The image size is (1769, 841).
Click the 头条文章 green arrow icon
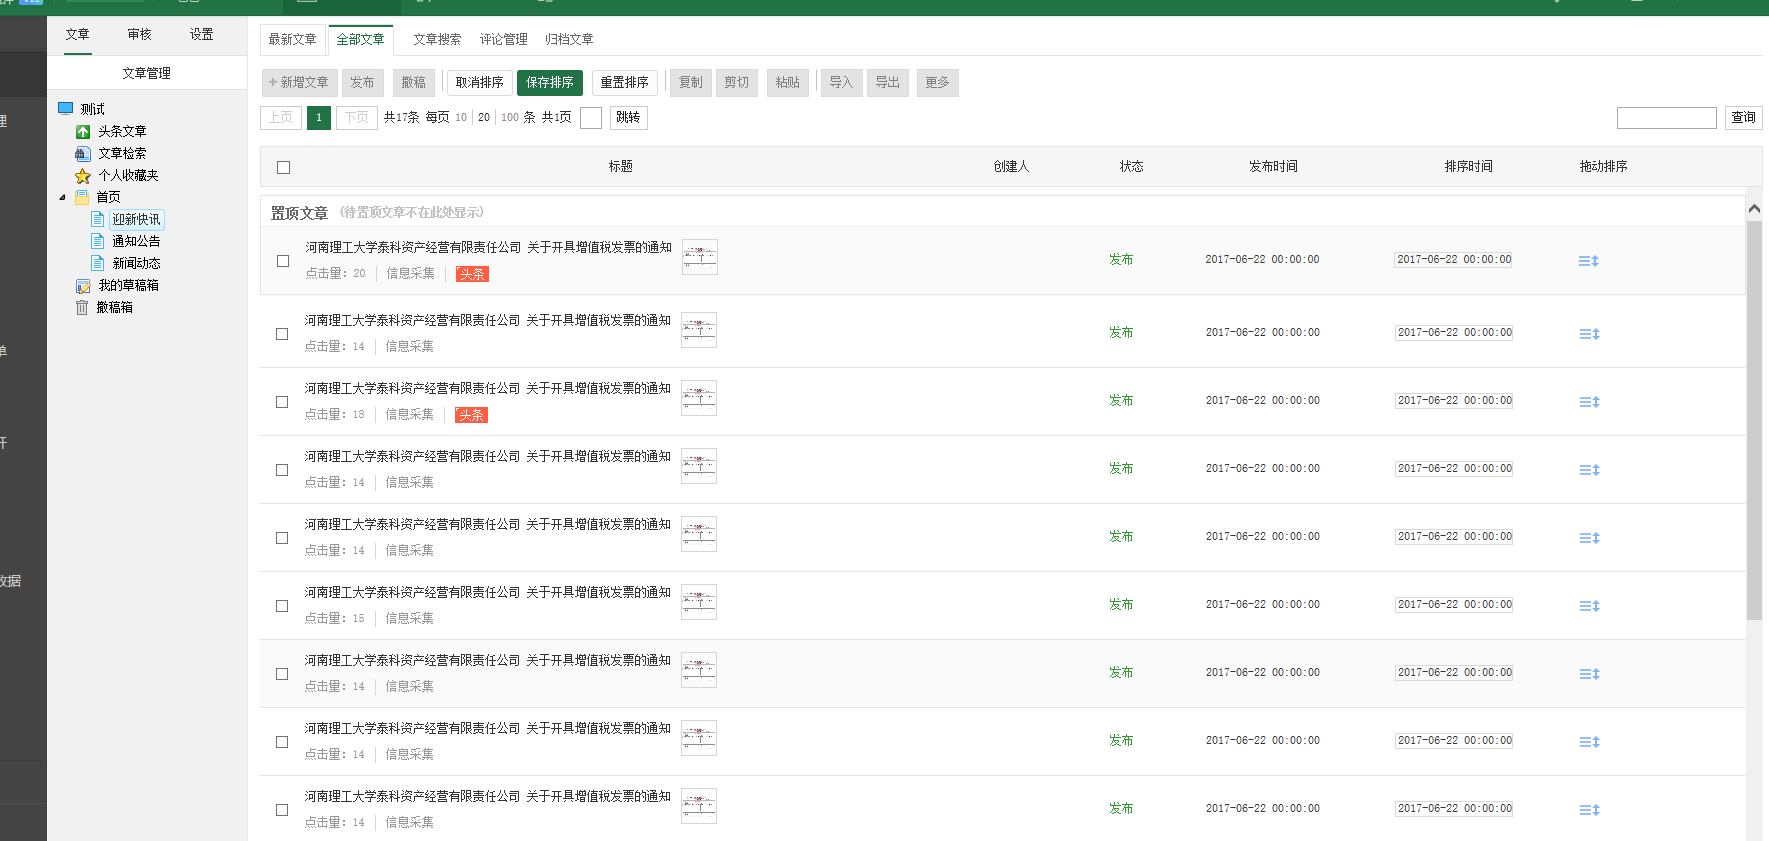(83, 132)
